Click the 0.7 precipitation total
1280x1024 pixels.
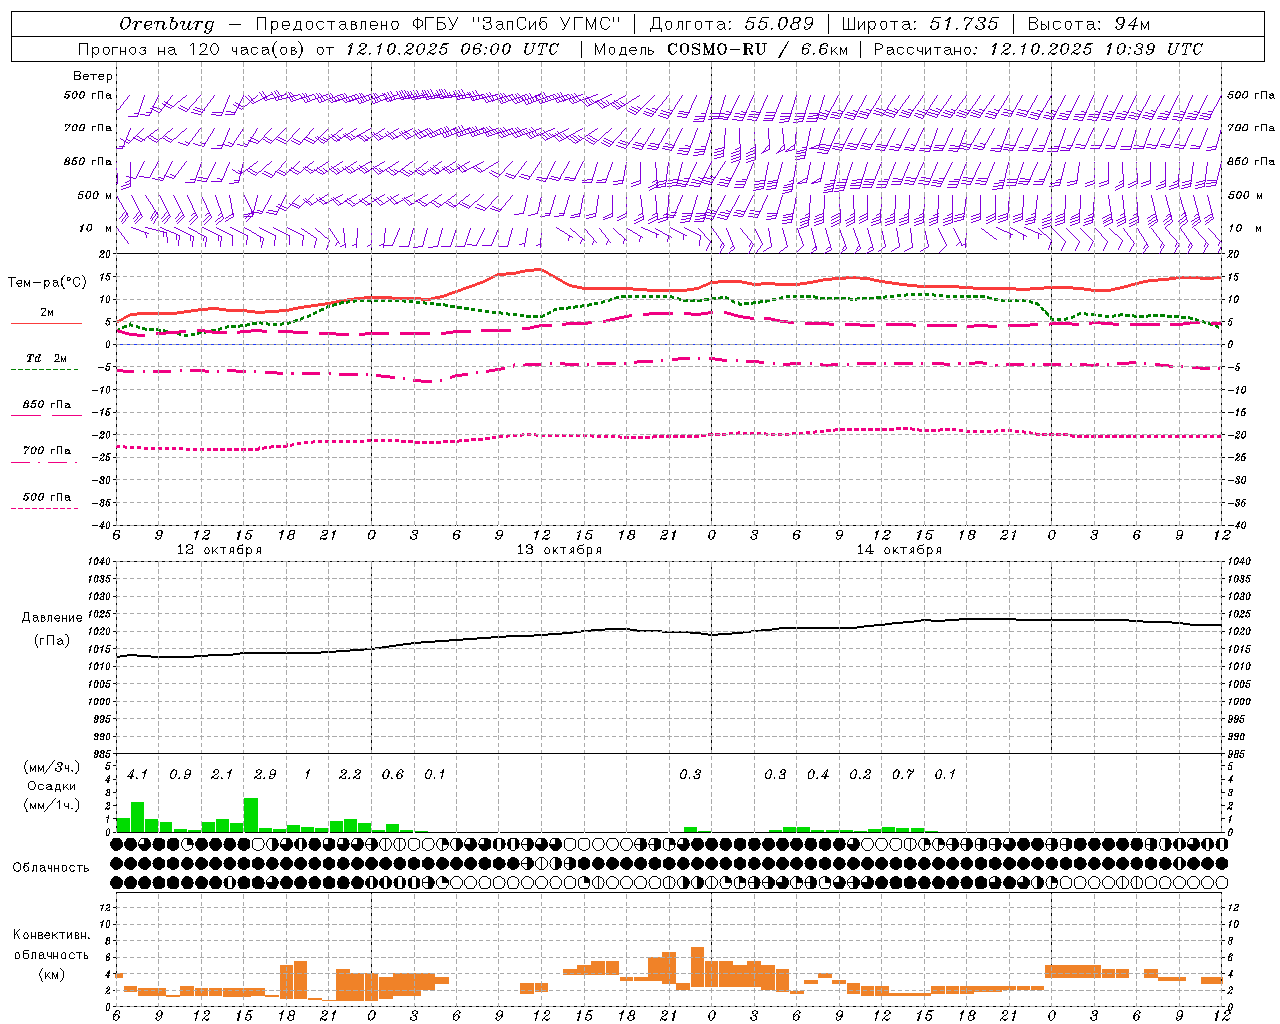903,774
